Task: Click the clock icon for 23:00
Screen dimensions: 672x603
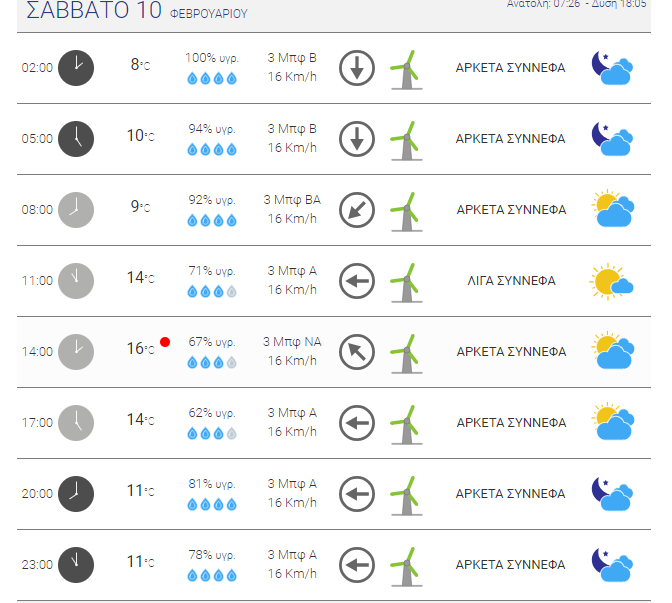Action: [x=76, y=565]
